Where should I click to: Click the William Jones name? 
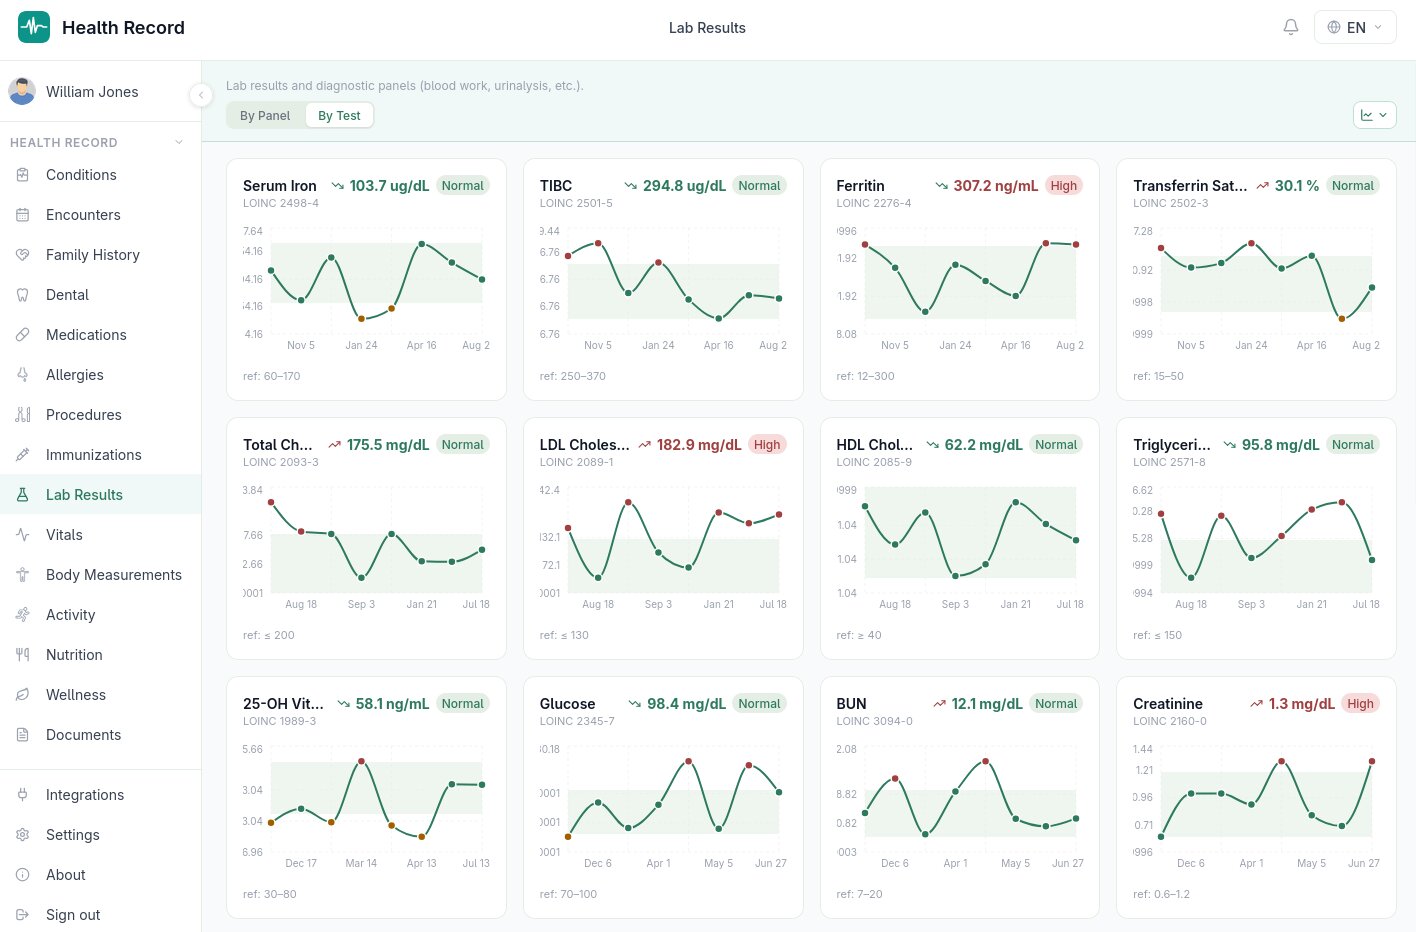[x=92, y=92]
